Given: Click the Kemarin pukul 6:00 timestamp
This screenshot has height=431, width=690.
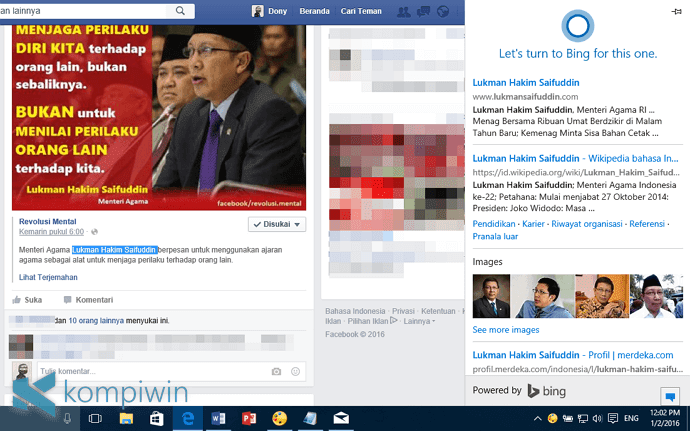Looking at the screenshot, I should click(x=51, y=232).
